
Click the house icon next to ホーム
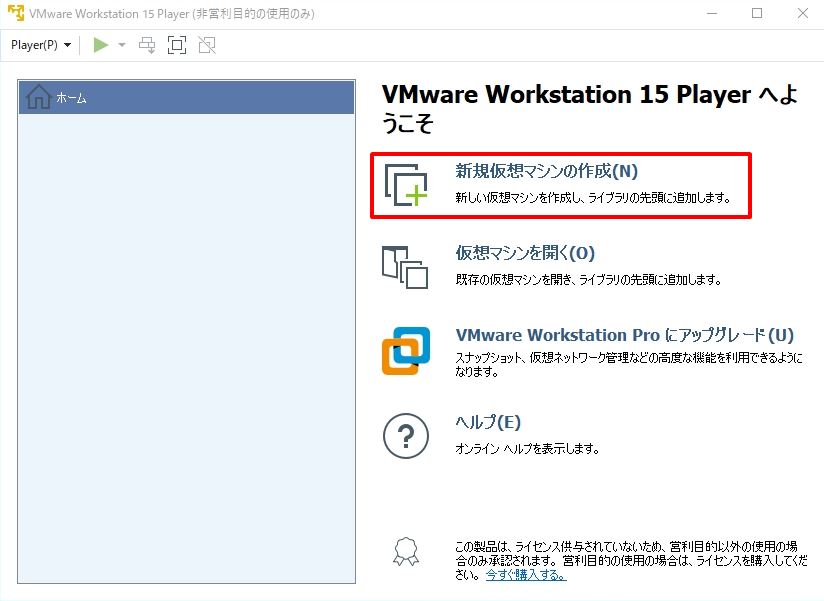point(39,97)
